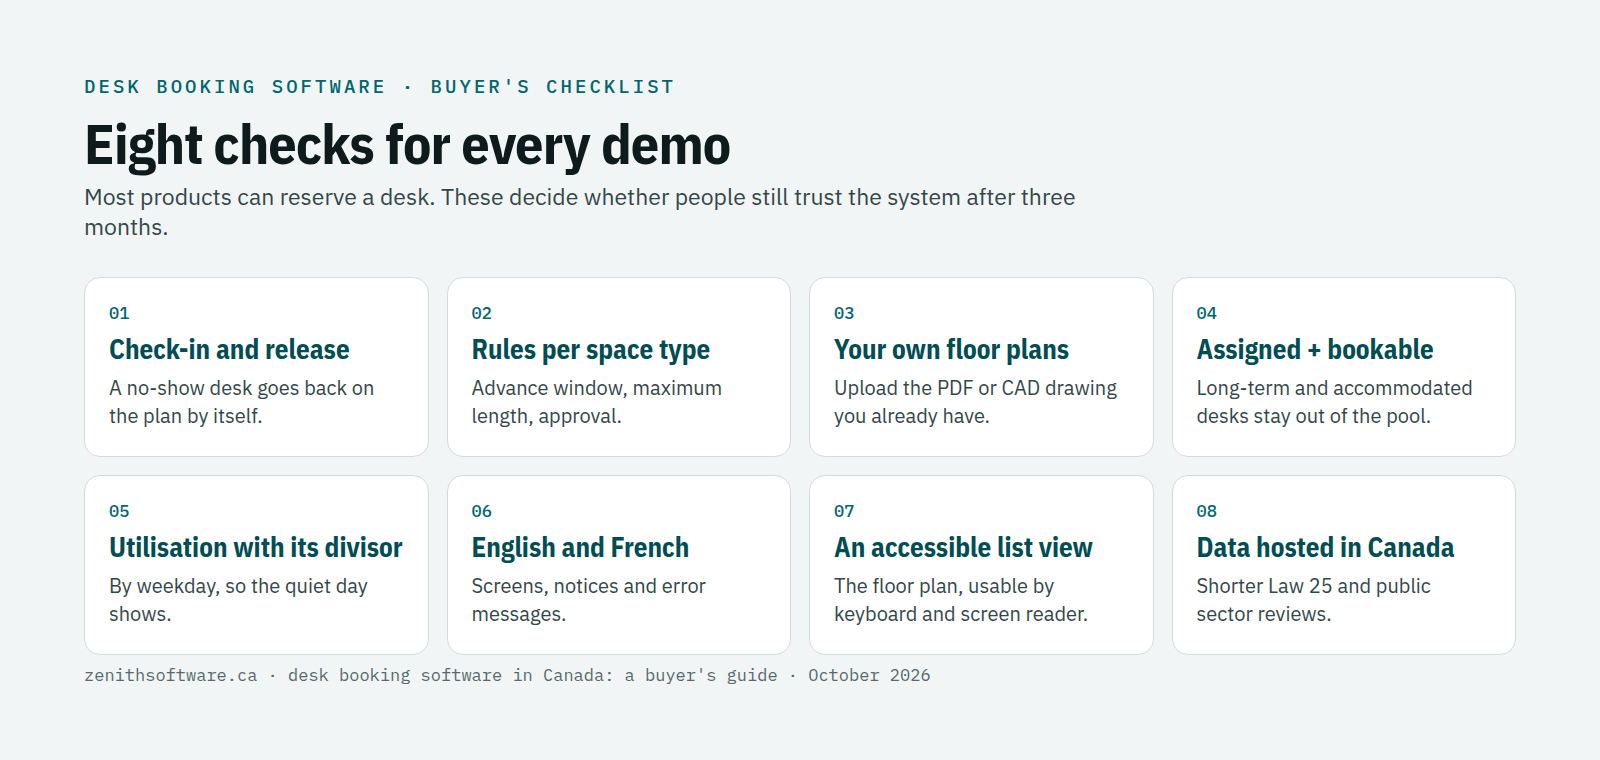
Task: Click the number 02 label
Action: tap(482, 313)
